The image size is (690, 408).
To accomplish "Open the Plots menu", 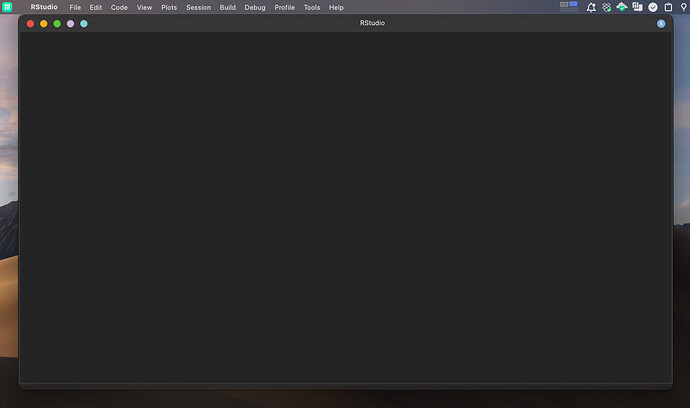I will (169, 7).
